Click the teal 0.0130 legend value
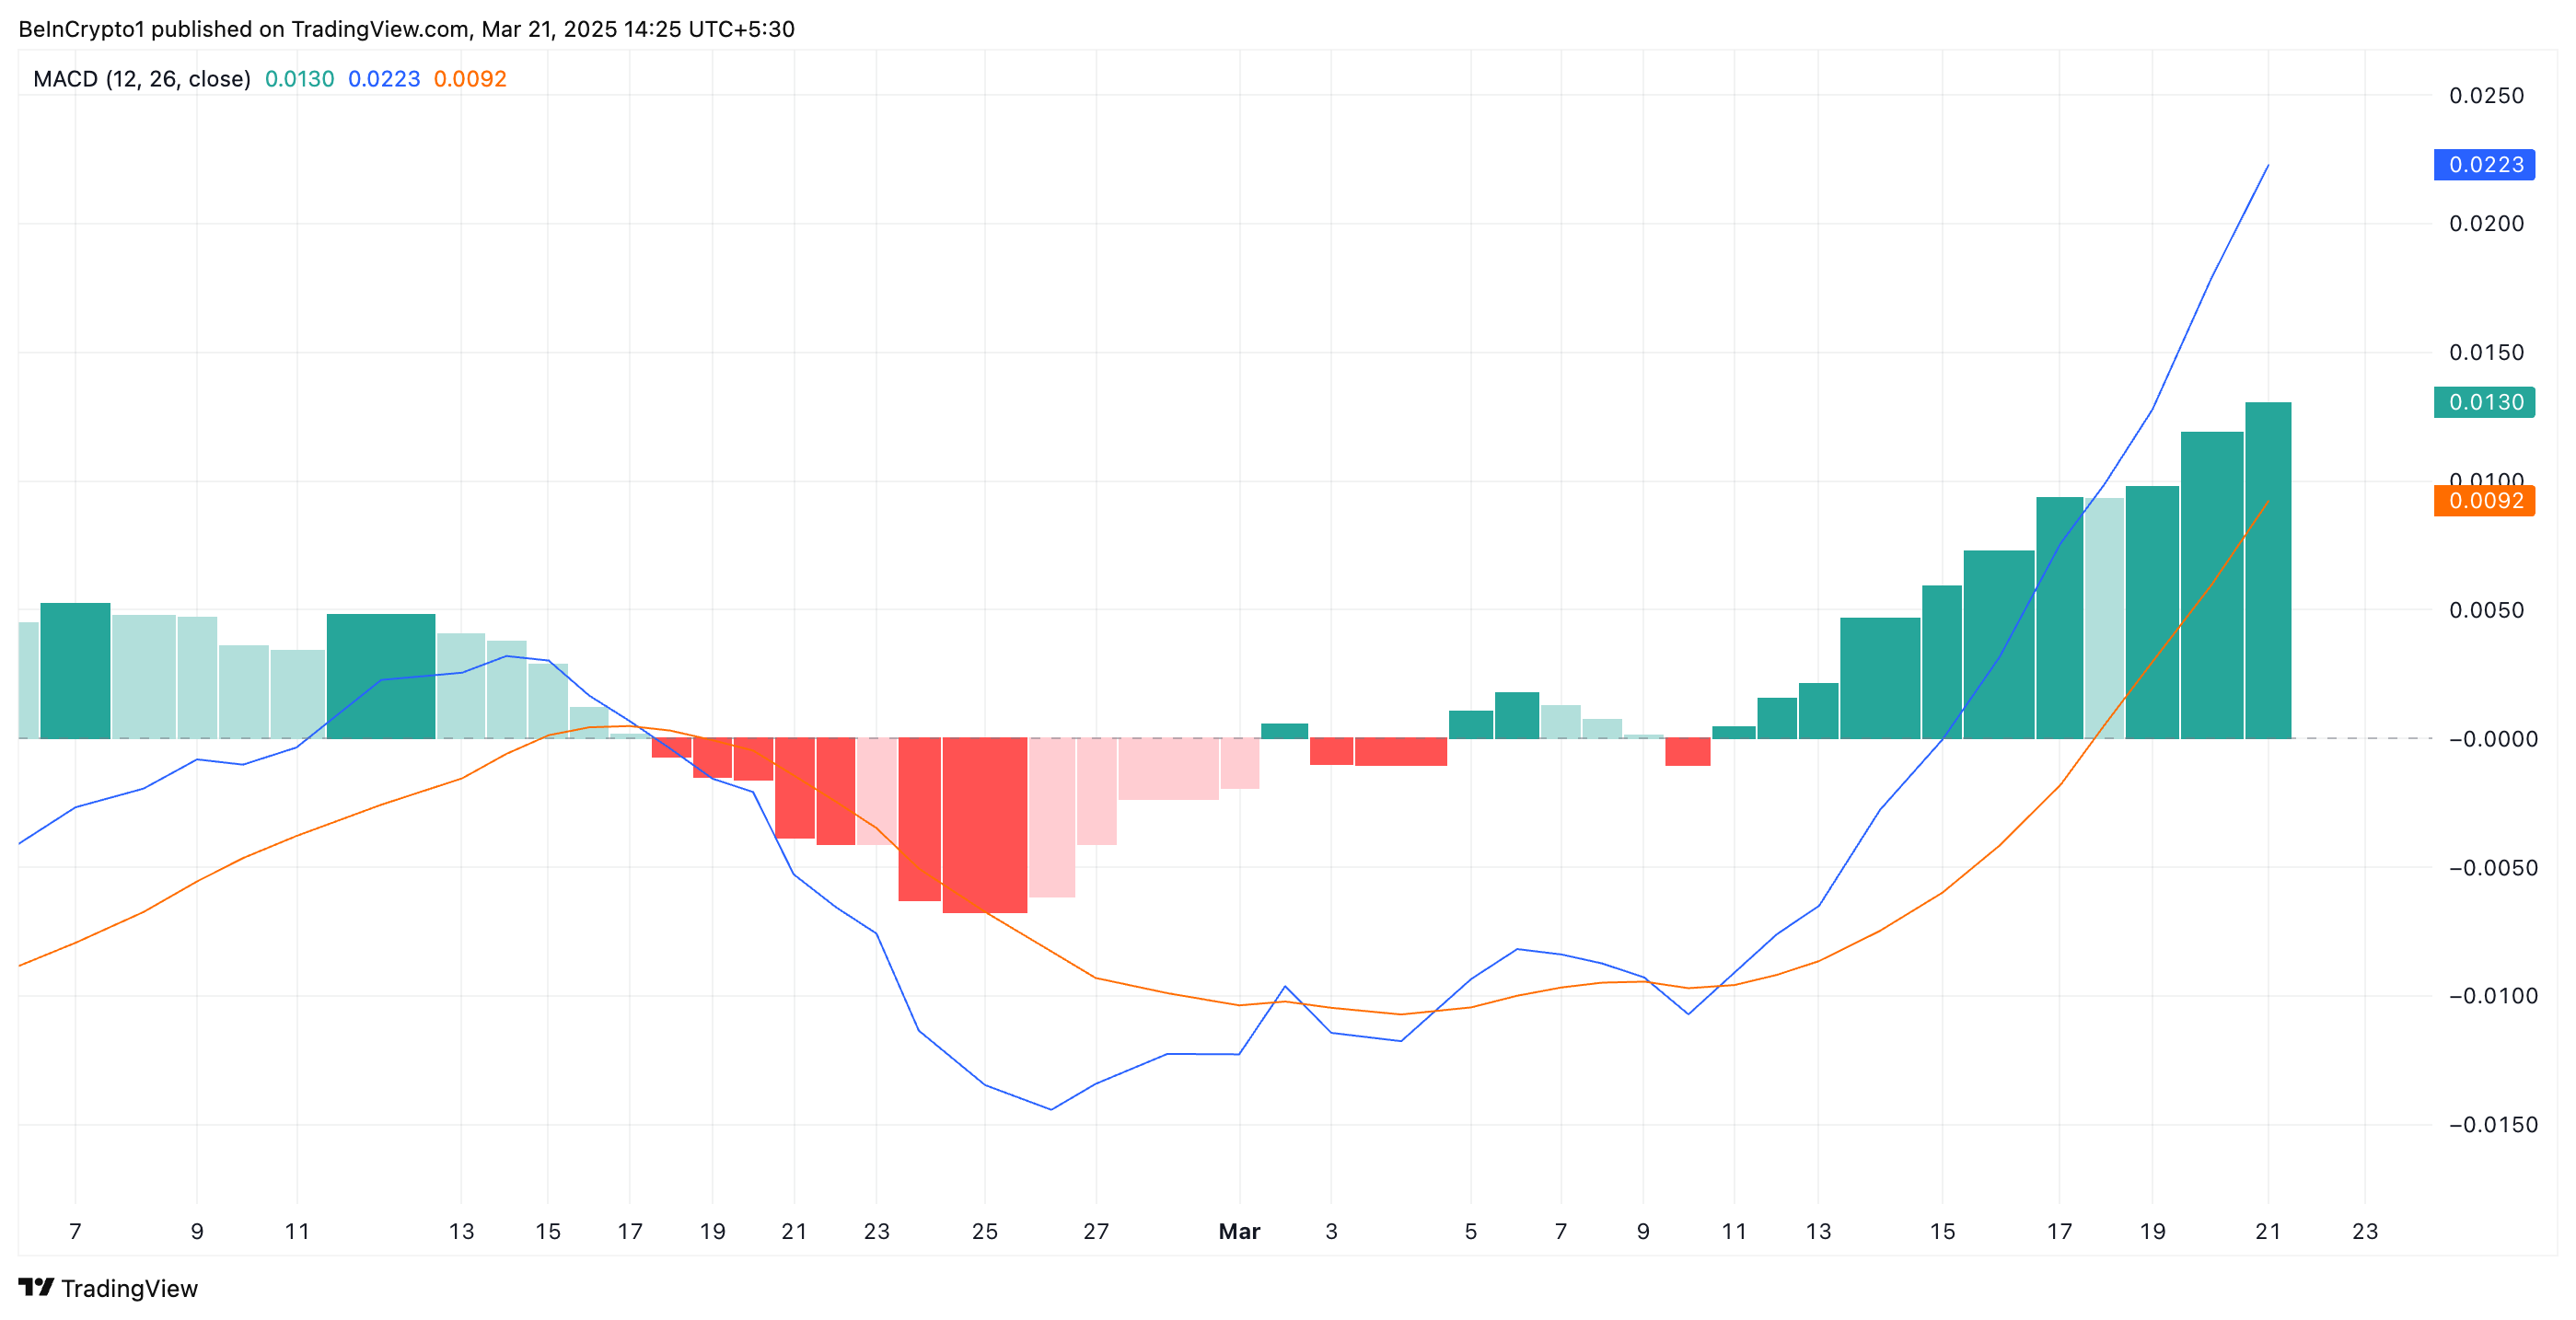This screenshot has height=1320, width=2576. tap(299, 79)
